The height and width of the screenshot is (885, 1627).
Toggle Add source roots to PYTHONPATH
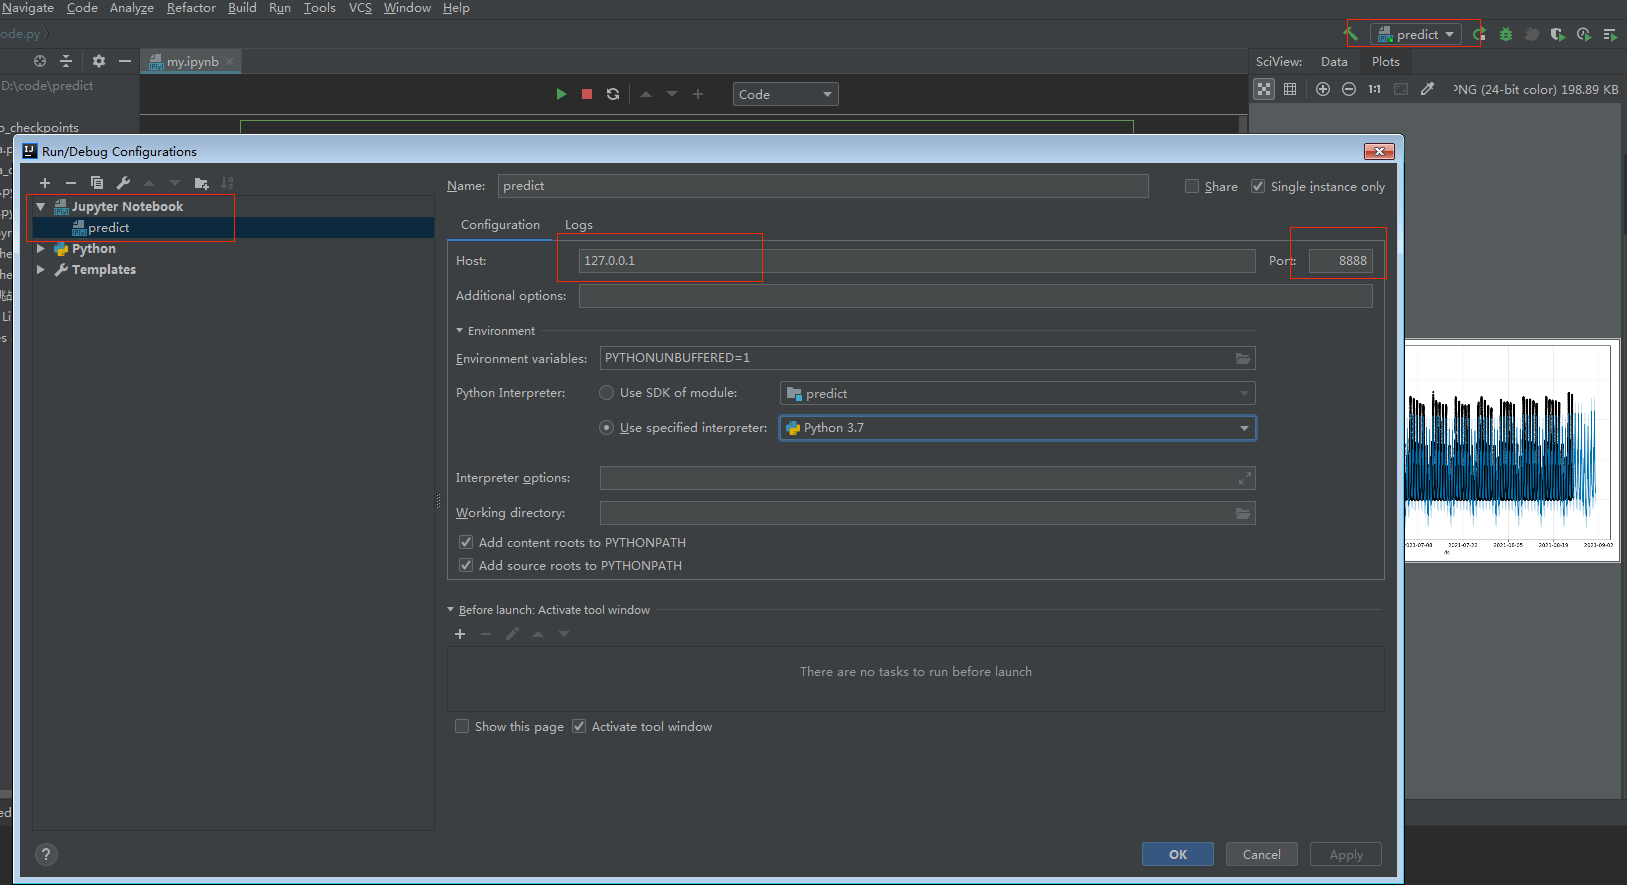466,565
